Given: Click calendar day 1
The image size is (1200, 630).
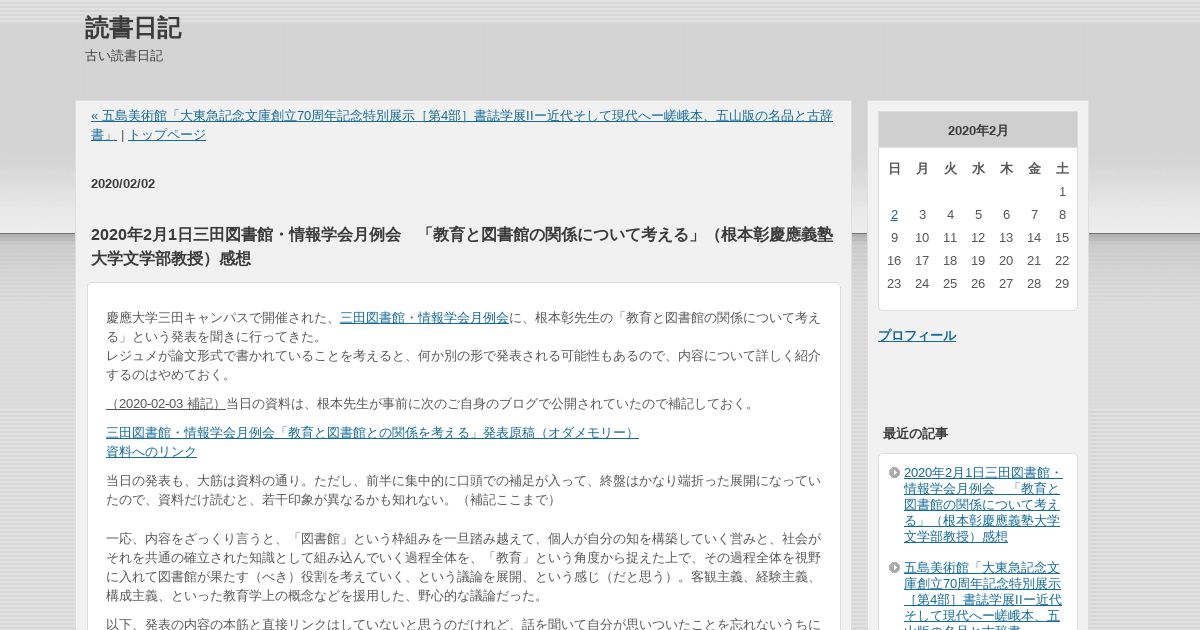Looking at the screenshot, I should (1062, 192).
